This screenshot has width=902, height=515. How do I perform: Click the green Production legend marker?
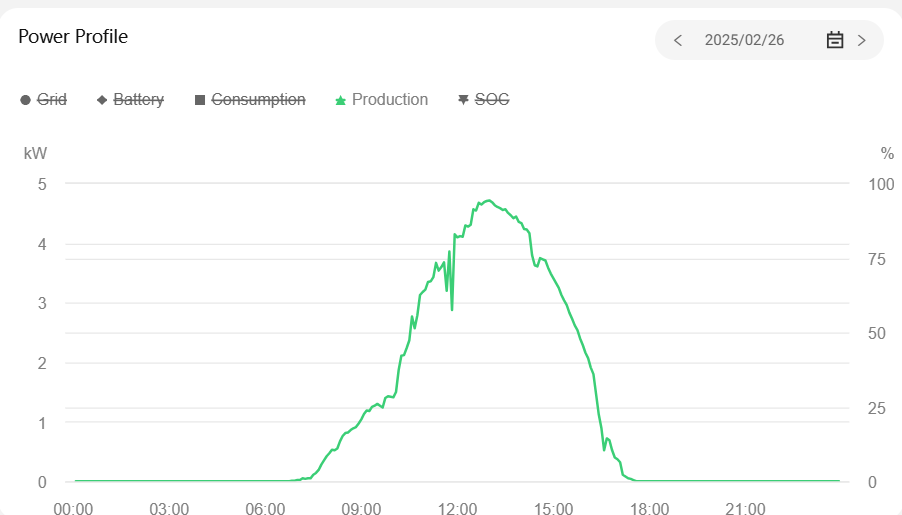(340, 100)
